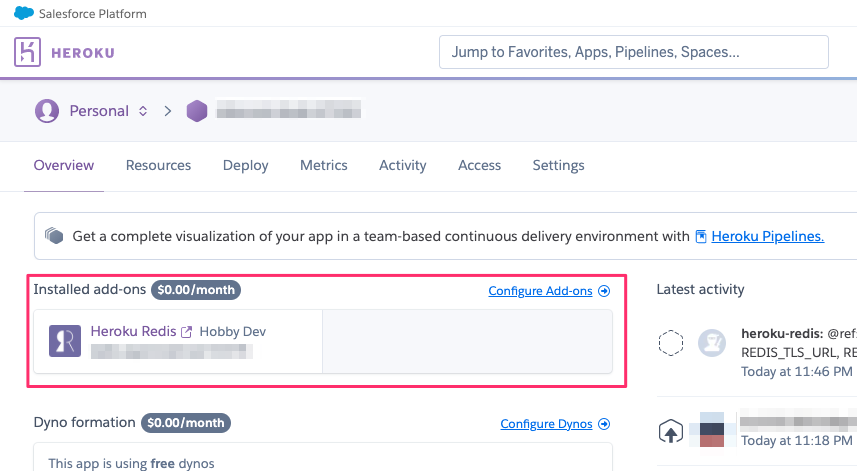This screenshot has width=857, height=471.
Task: Click the blurred Redis instance name
Action: click(172, 351)
